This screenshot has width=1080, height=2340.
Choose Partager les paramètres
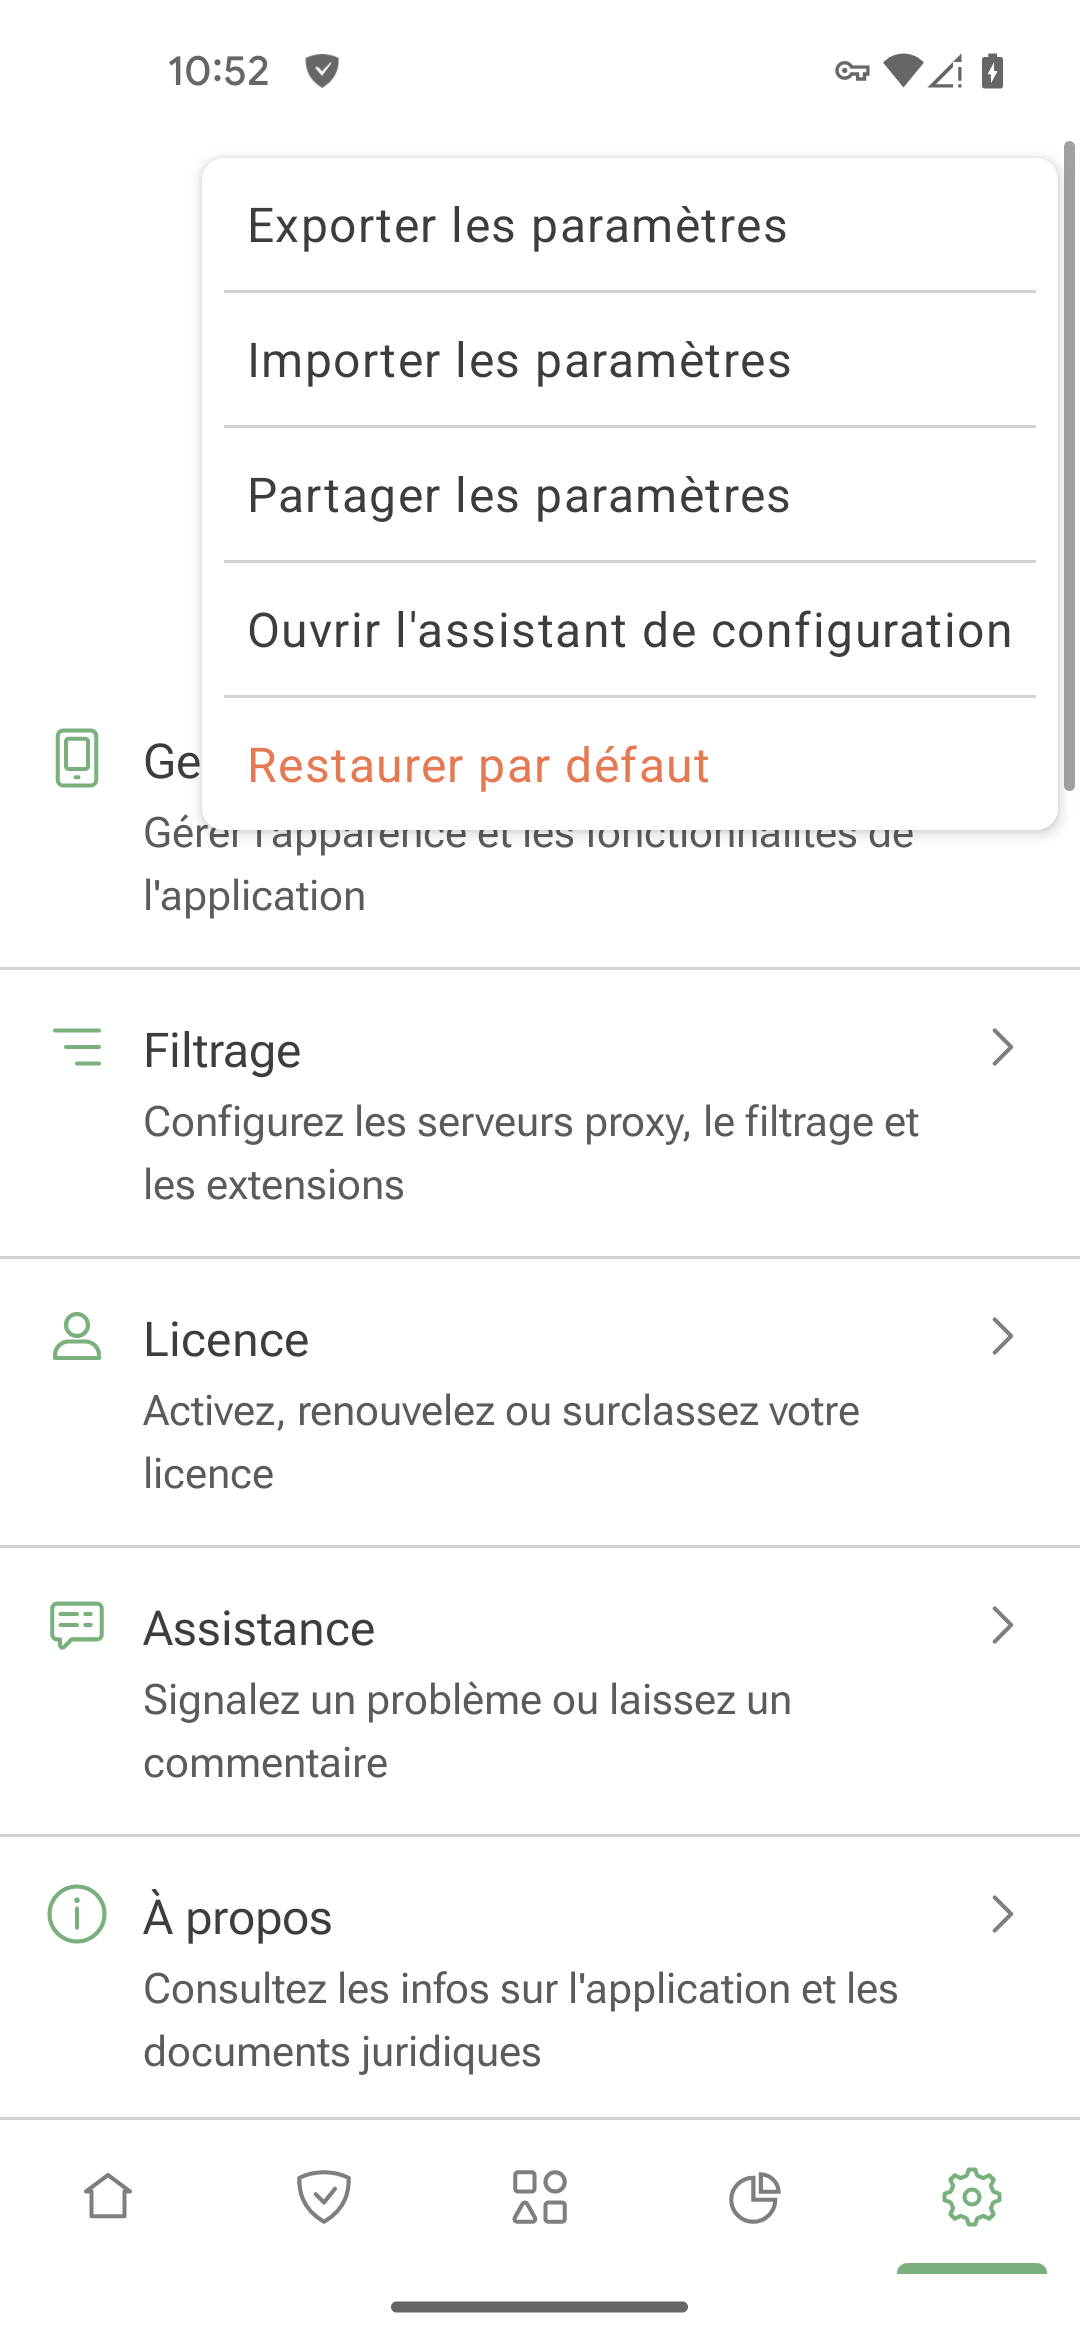[x=519, y=496]
